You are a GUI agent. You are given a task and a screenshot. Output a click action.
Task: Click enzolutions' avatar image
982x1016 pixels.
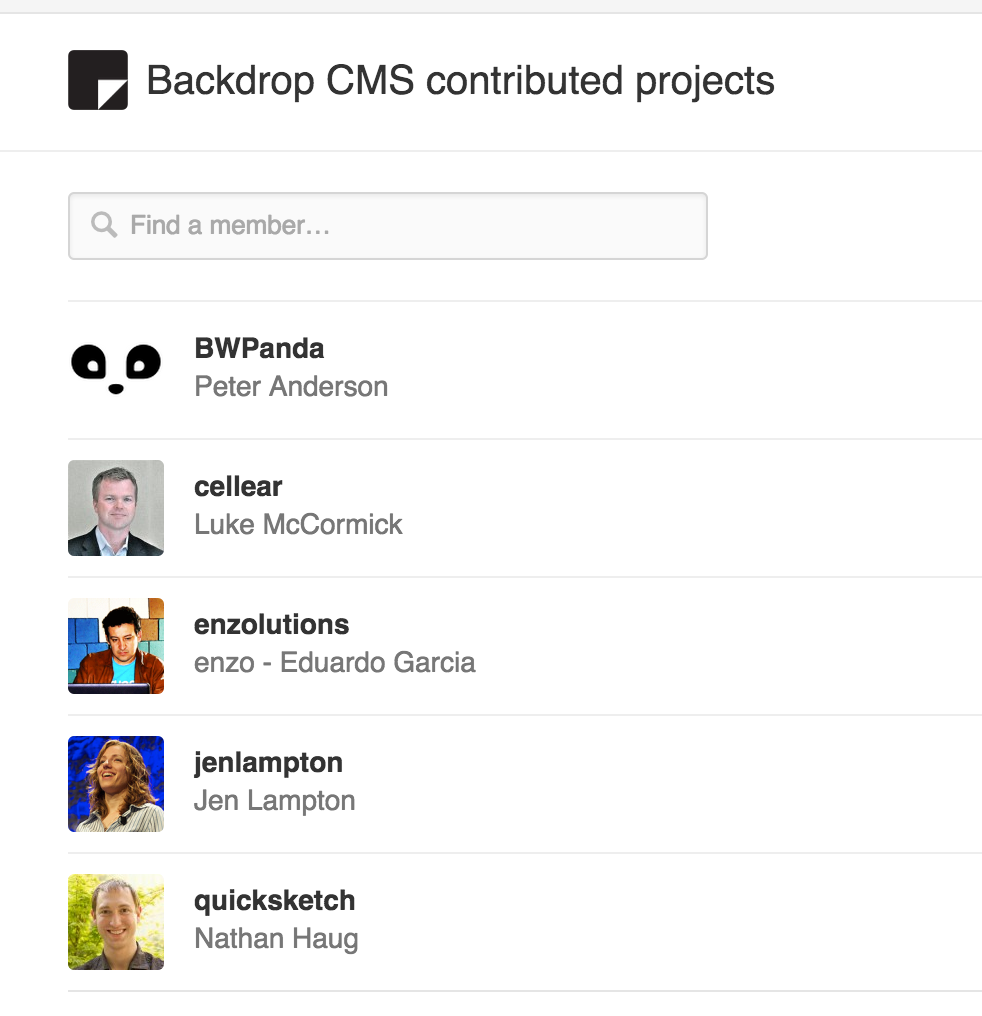(x=116, y=645)
